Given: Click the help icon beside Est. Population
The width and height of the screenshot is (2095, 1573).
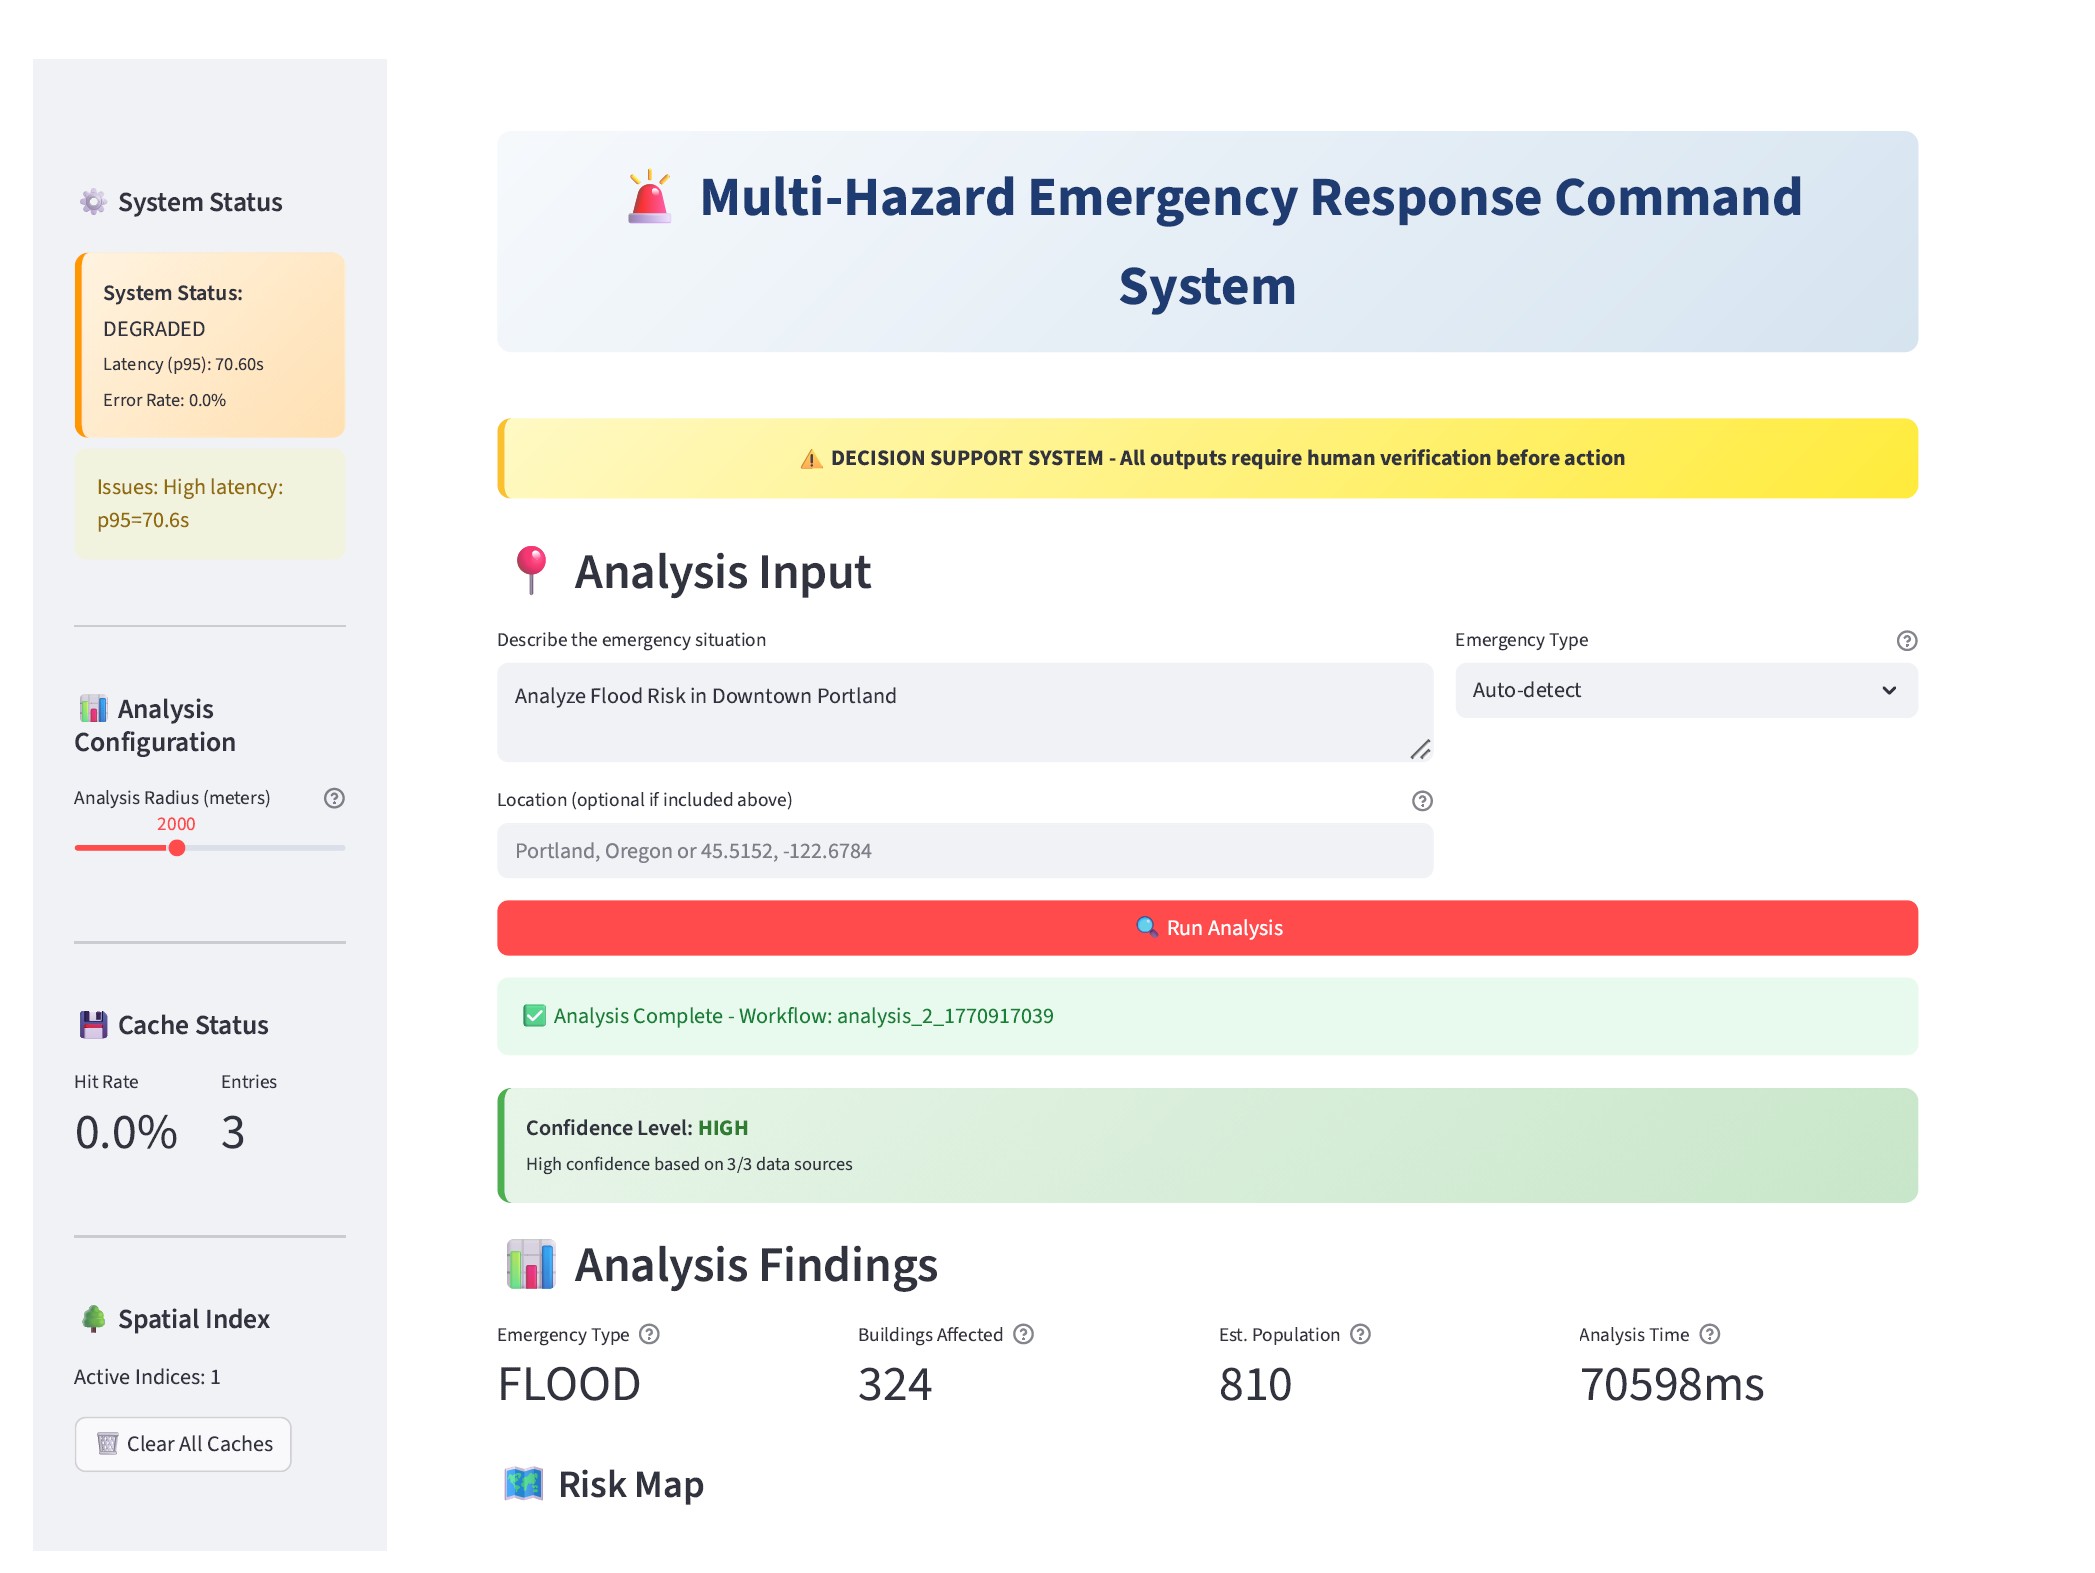Looking at the screenshot, I should click(1359, 1333).
